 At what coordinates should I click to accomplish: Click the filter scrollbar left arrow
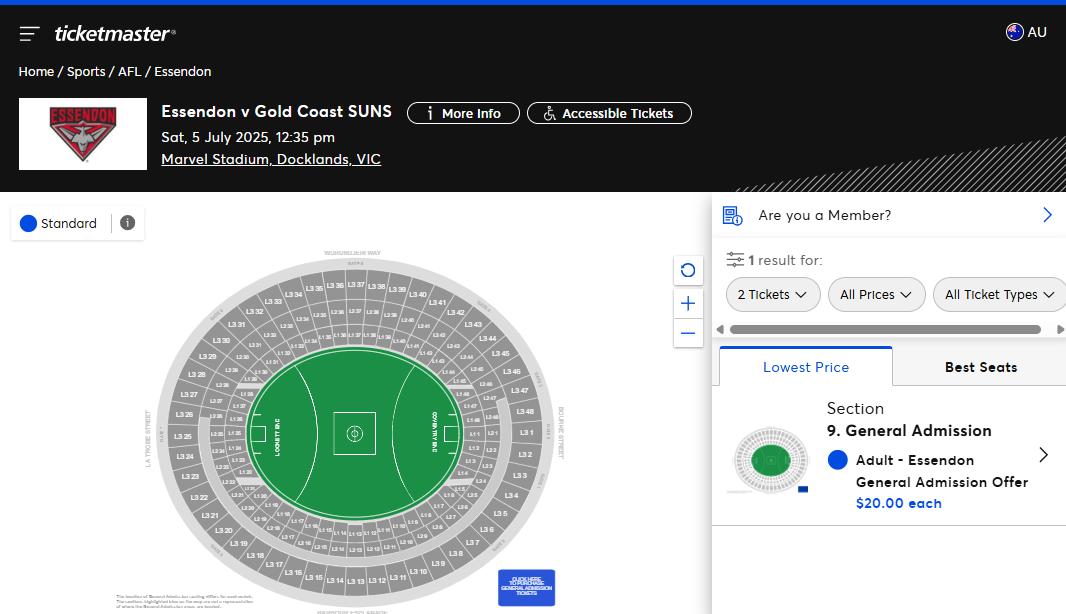point(720,330)
